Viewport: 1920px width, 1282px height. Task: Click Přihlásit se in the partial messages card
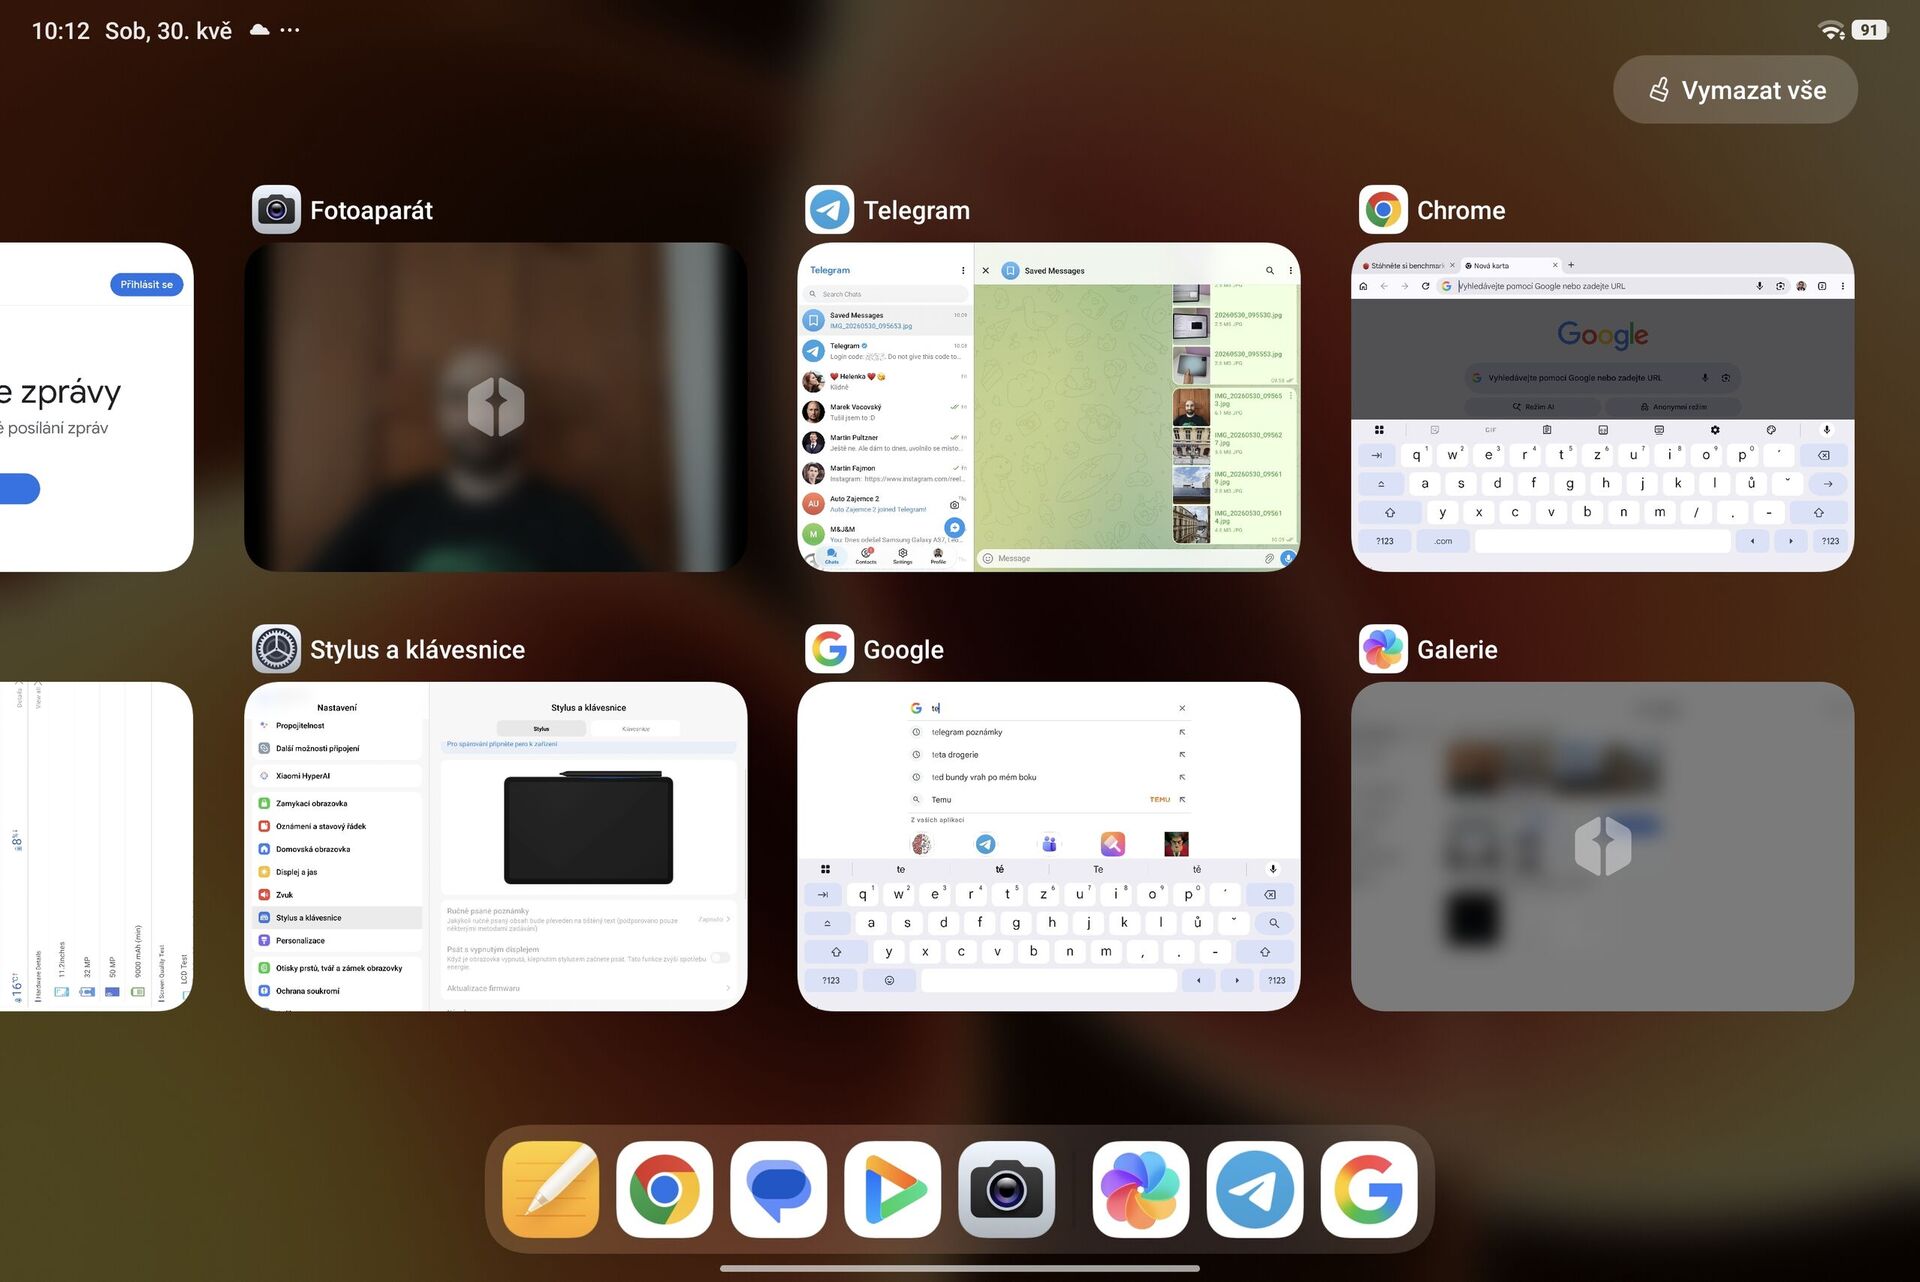tap(146, 284)
